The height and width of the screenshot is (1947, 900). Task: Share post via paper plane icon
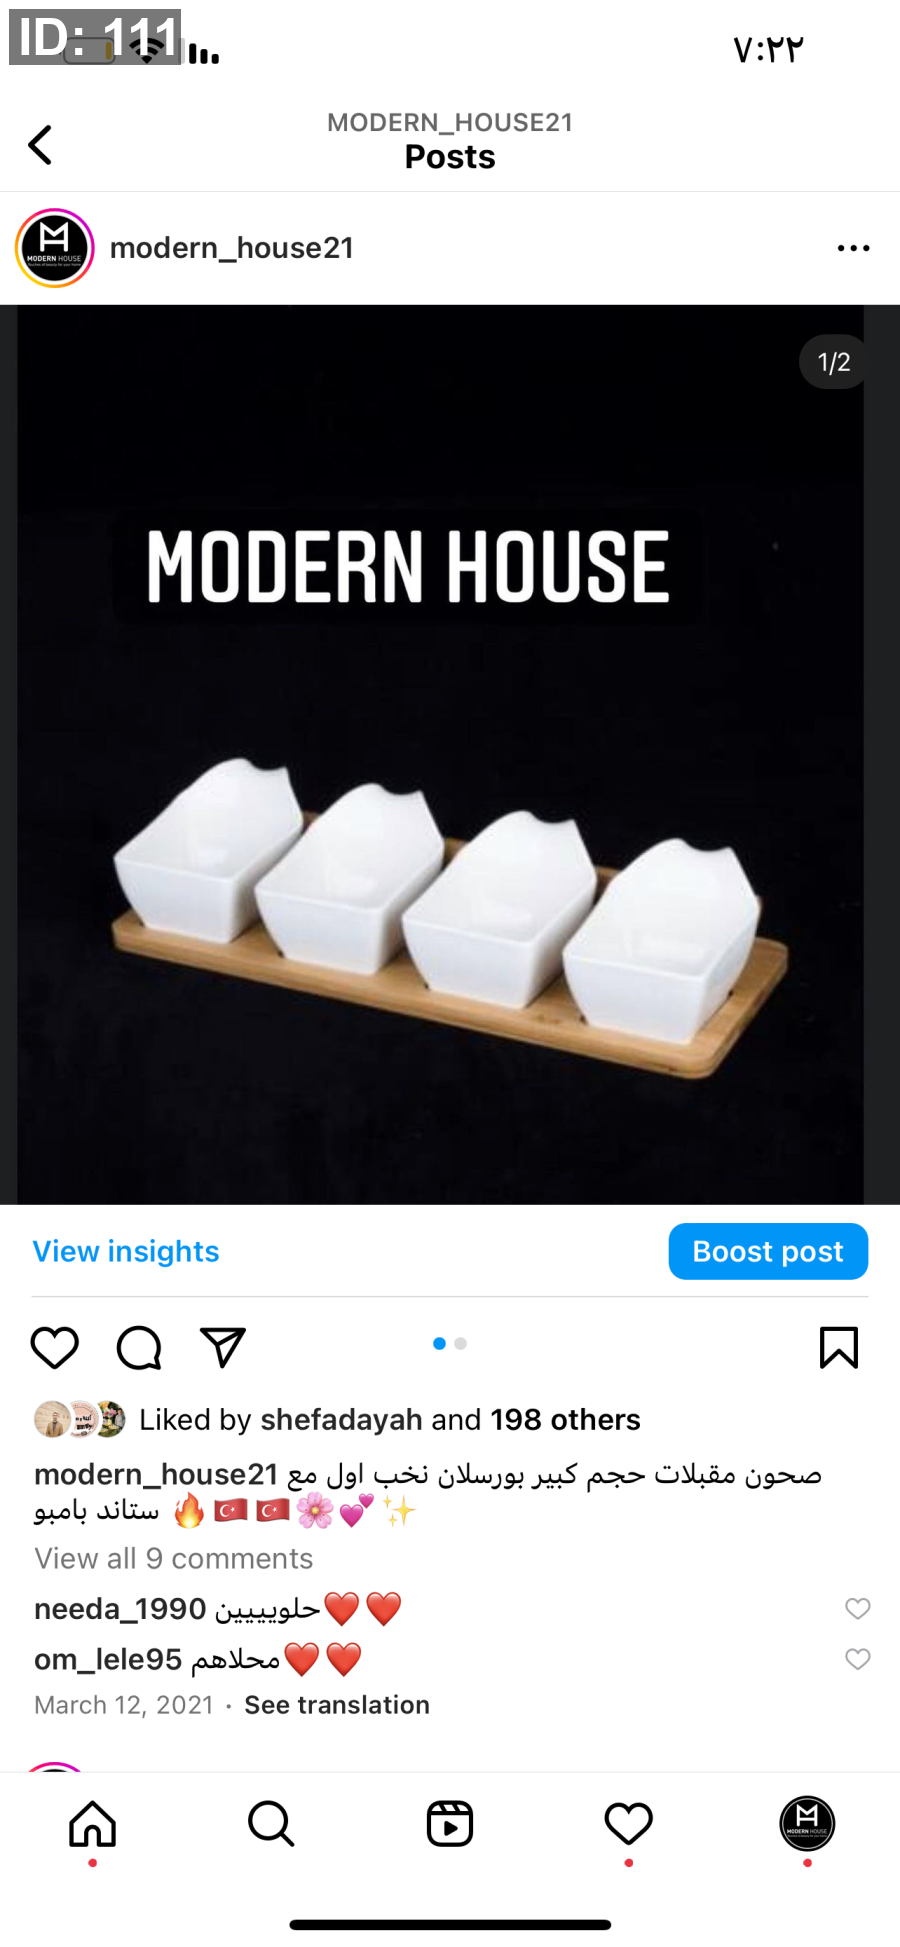(223, 1347)
